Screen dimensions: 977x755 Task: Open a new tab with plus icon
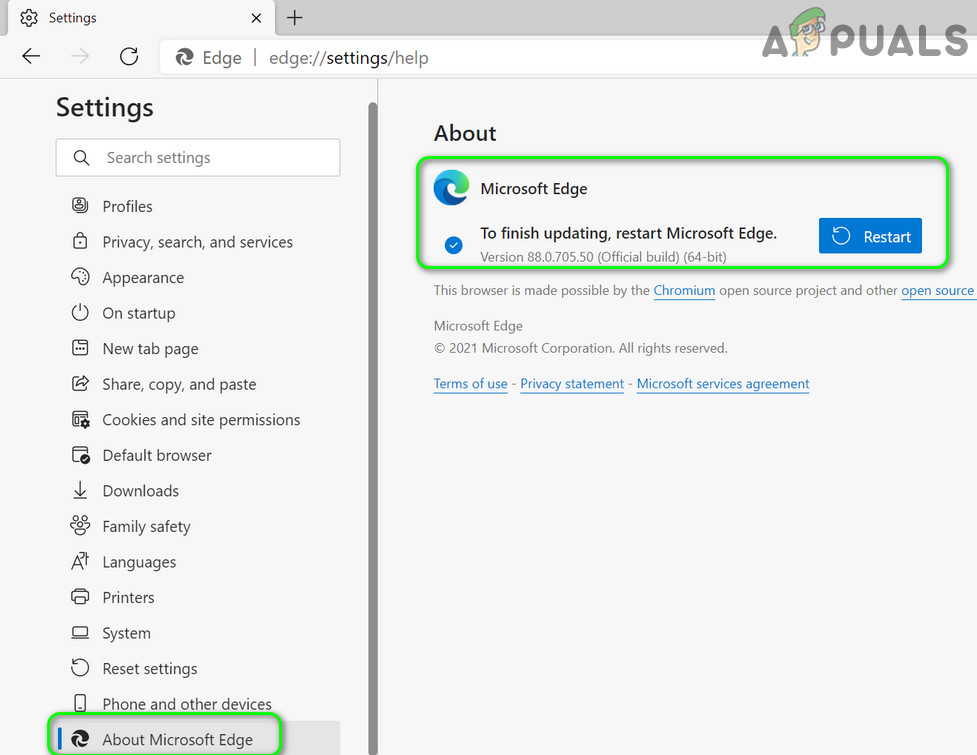pos(294,17)
